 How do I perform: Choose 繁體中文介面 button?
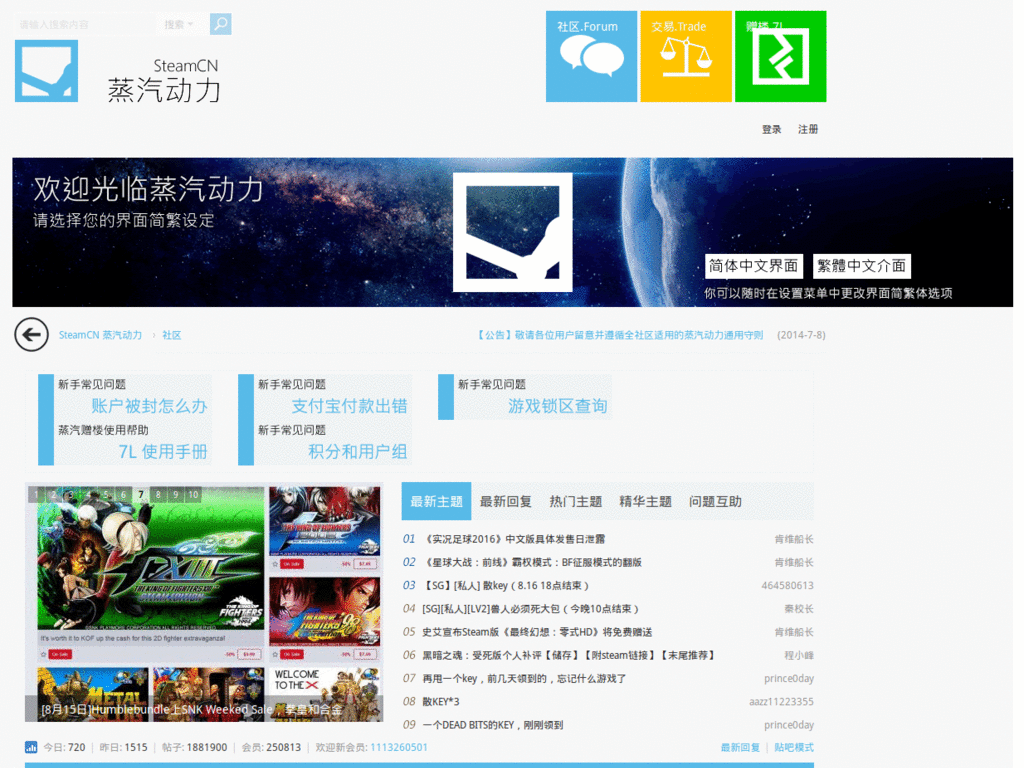tap(861, 266)
